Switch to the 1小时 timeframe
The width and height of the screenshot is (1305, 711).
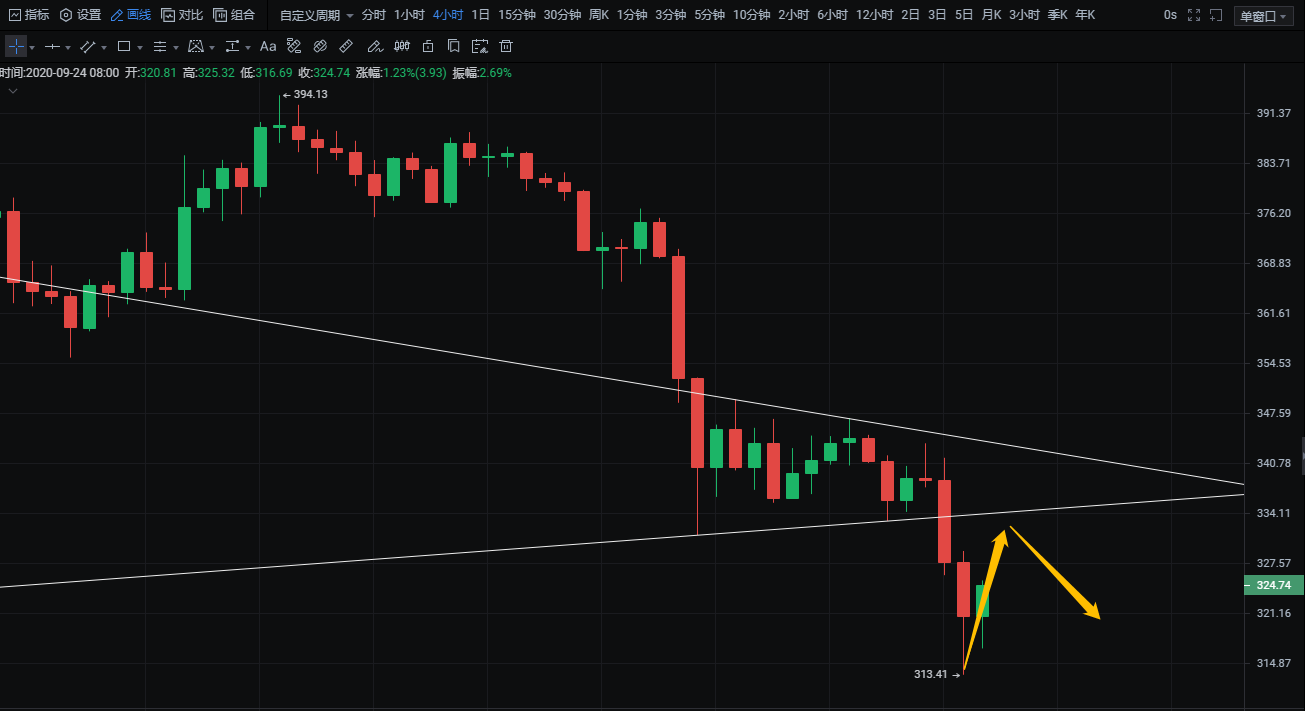[x=408, y=15]
